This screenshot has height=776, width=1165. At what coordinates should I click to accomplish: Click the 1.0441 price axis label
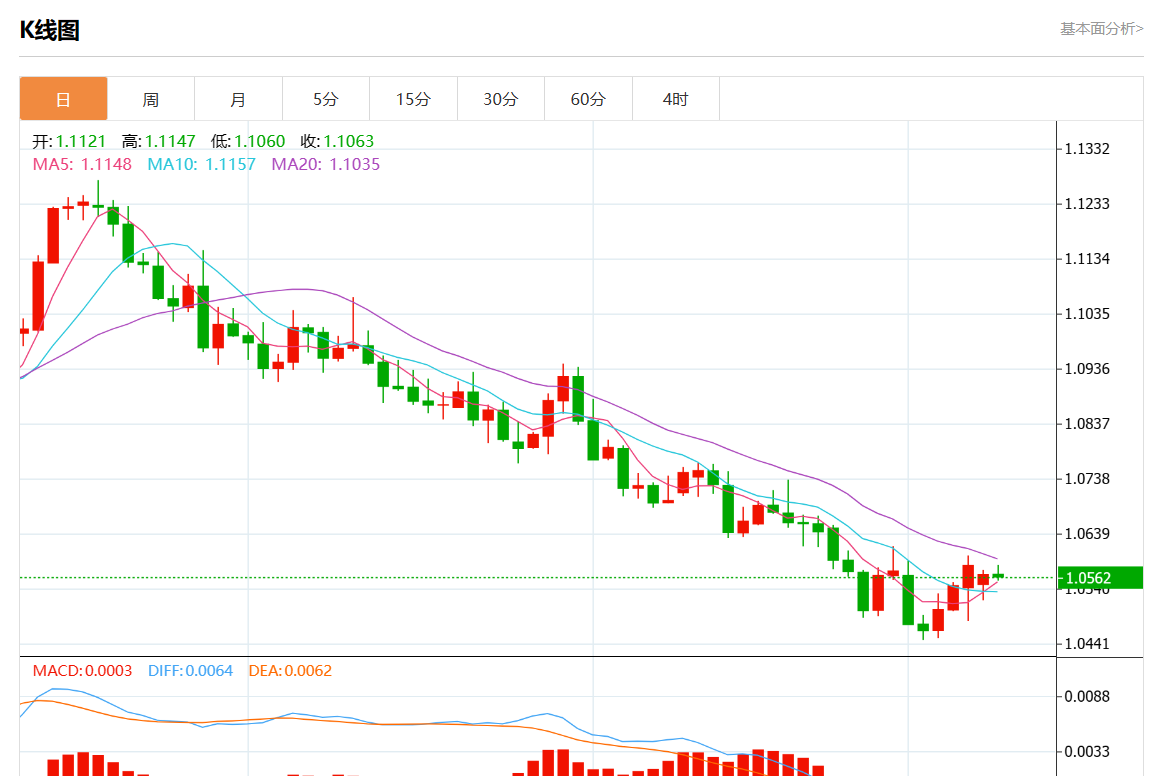(1087, 644)
